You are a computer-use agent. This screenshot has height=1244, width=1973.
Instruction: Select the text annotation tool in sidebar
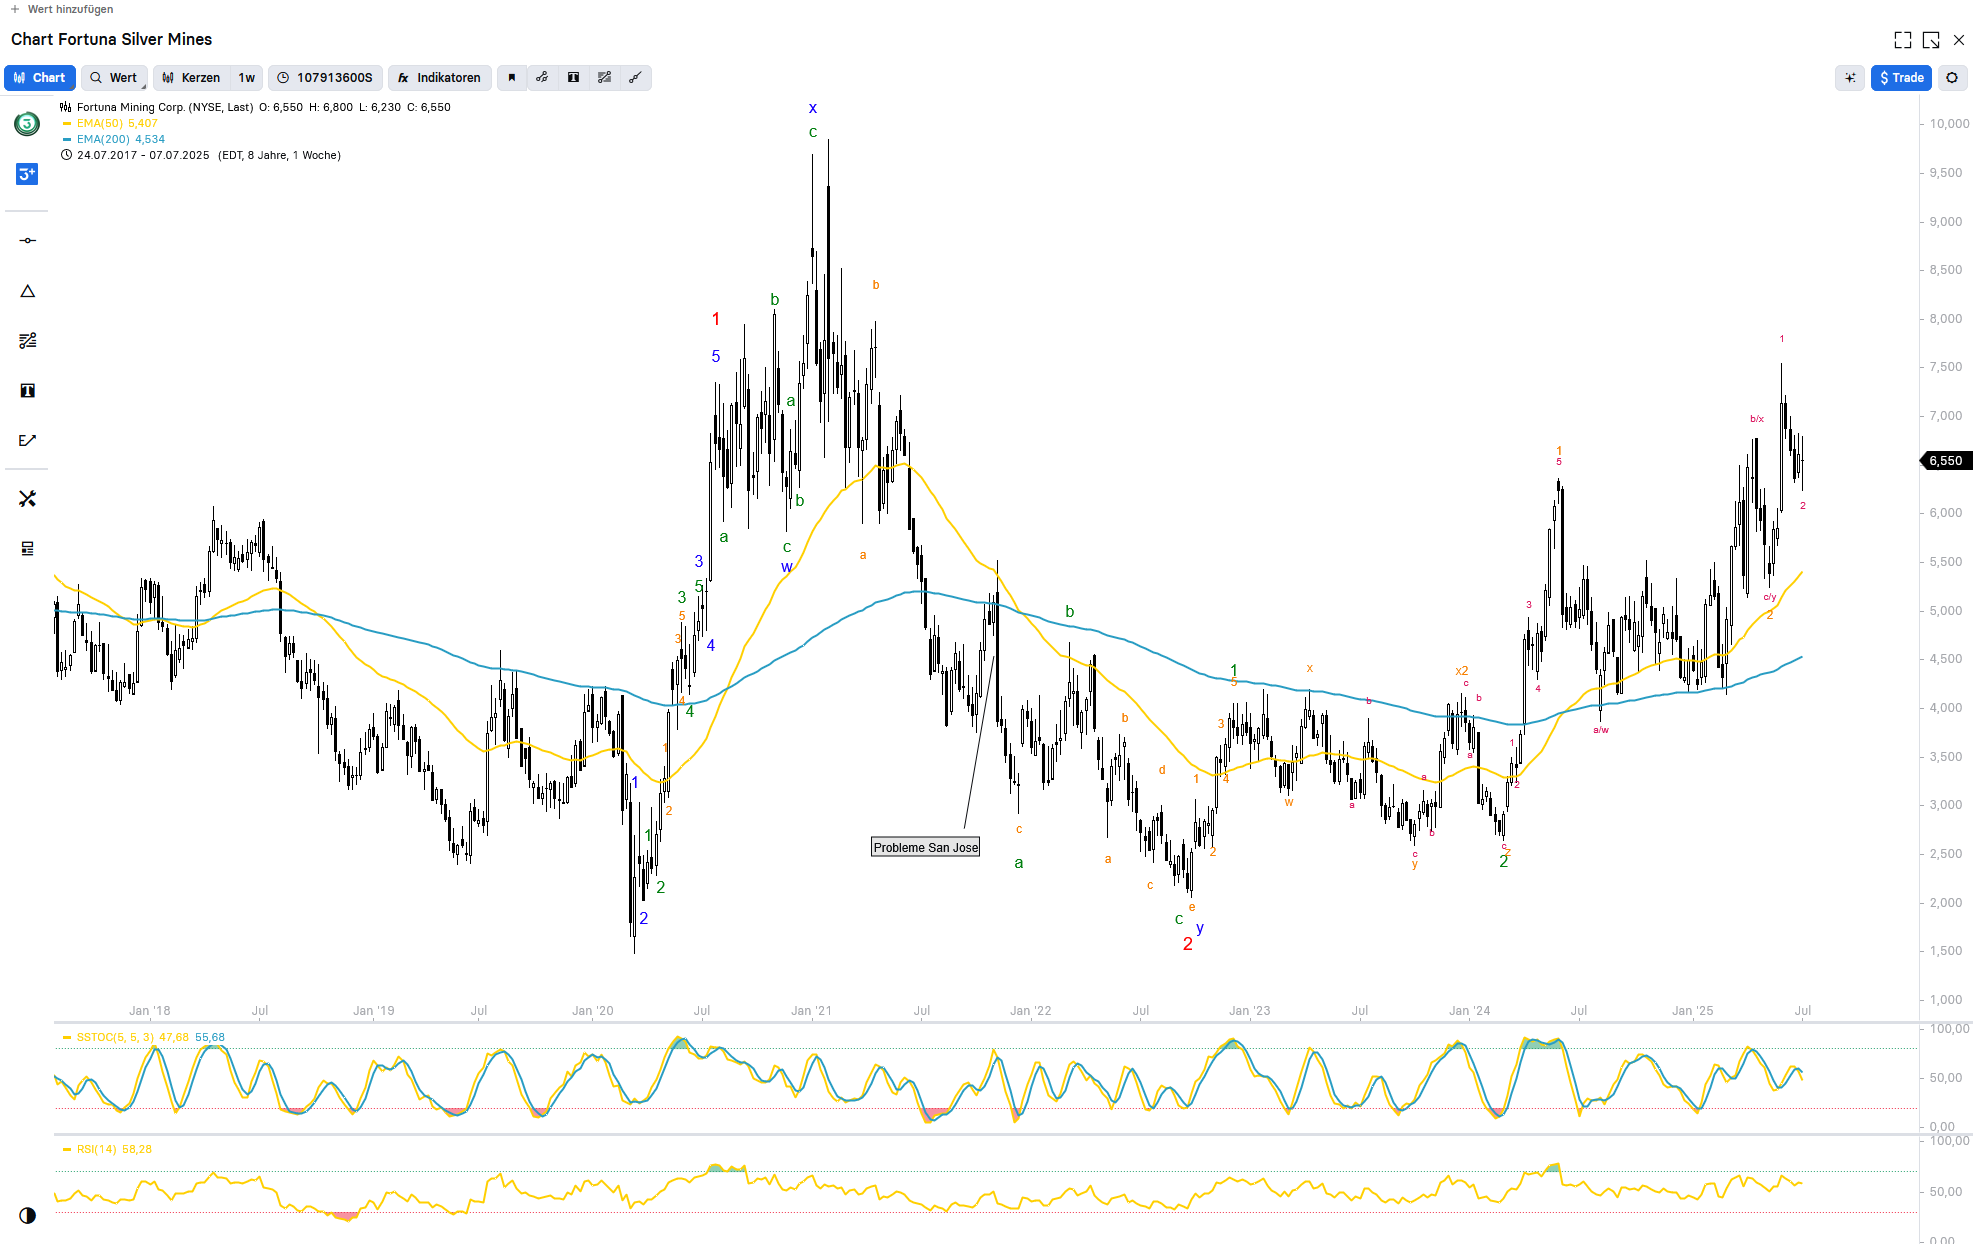(x=27, y=391)
